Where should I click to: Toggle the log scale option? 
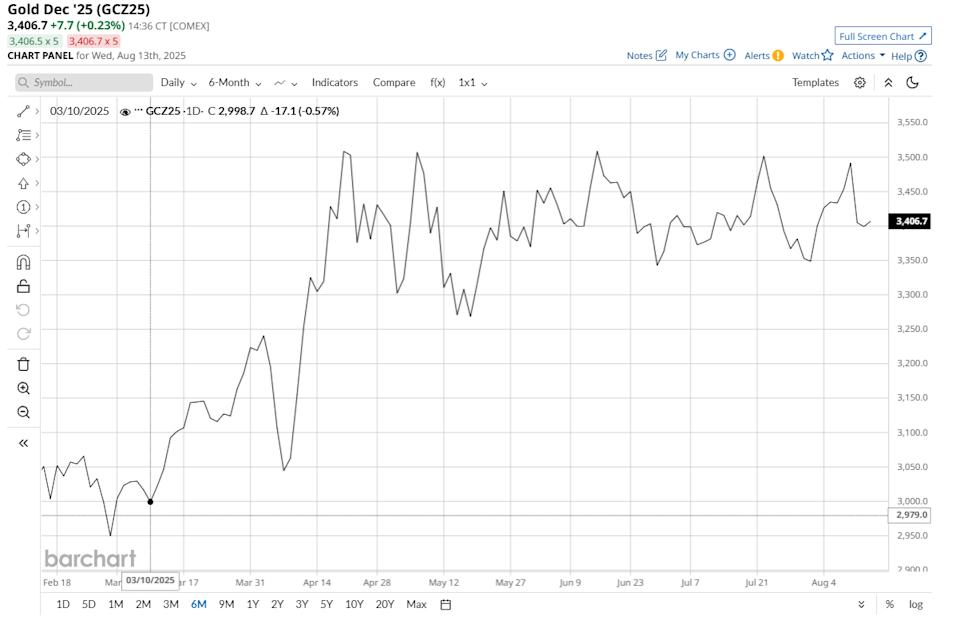pyautogui.click(x=915, y=604)
